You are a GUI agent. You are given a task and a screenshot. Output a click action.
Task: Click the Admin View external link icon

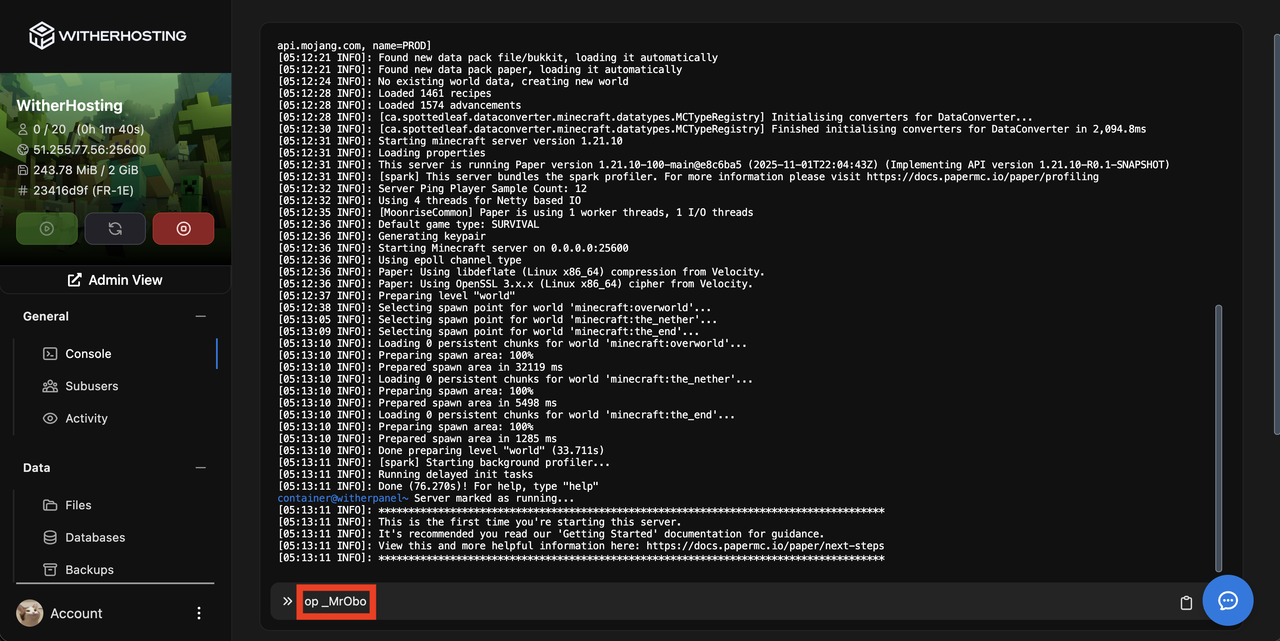74,280
